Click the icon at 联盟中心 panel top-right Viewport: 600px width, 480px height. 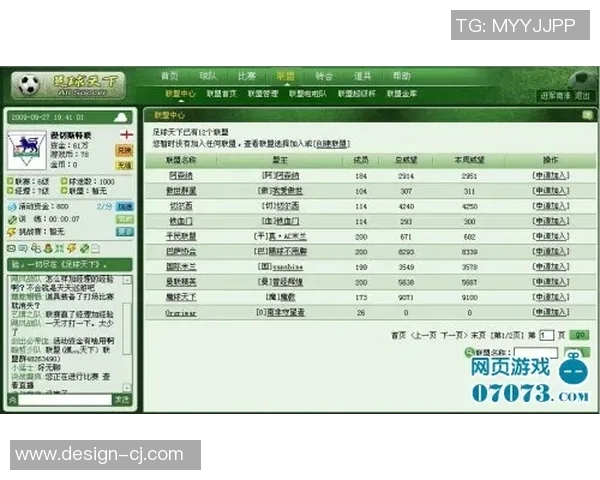(x=587, y=115)
